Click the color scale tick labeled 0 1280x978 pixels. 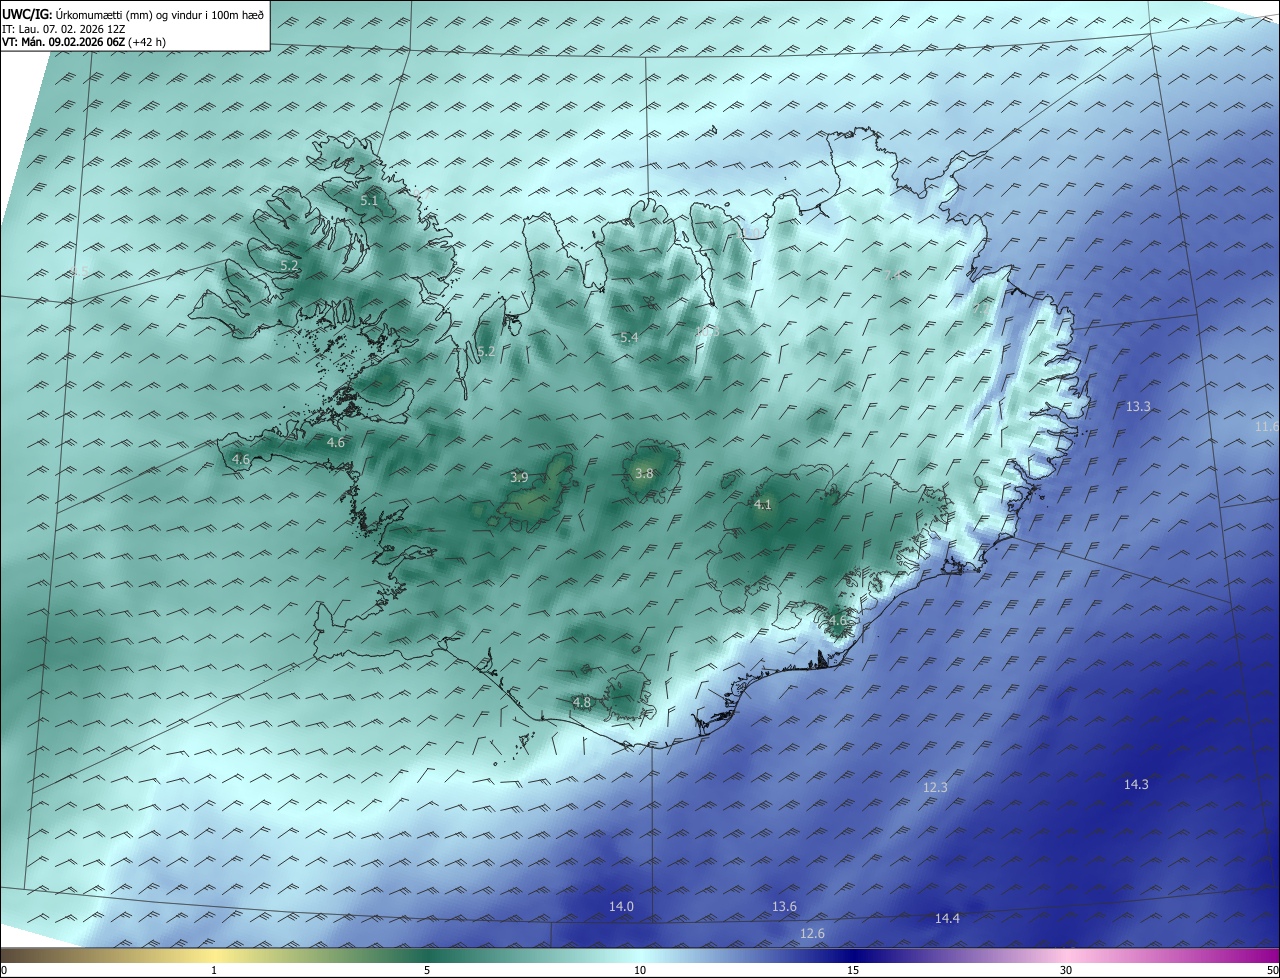[3, 970]
